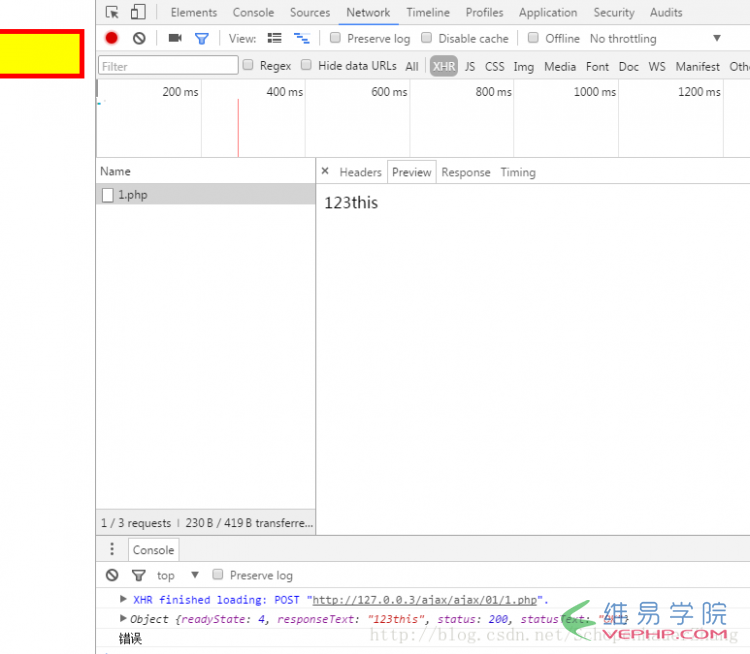Switch to the Elements tab
Image resolution: width=750 pixels, height=654 pixels.
click(194, 12)
